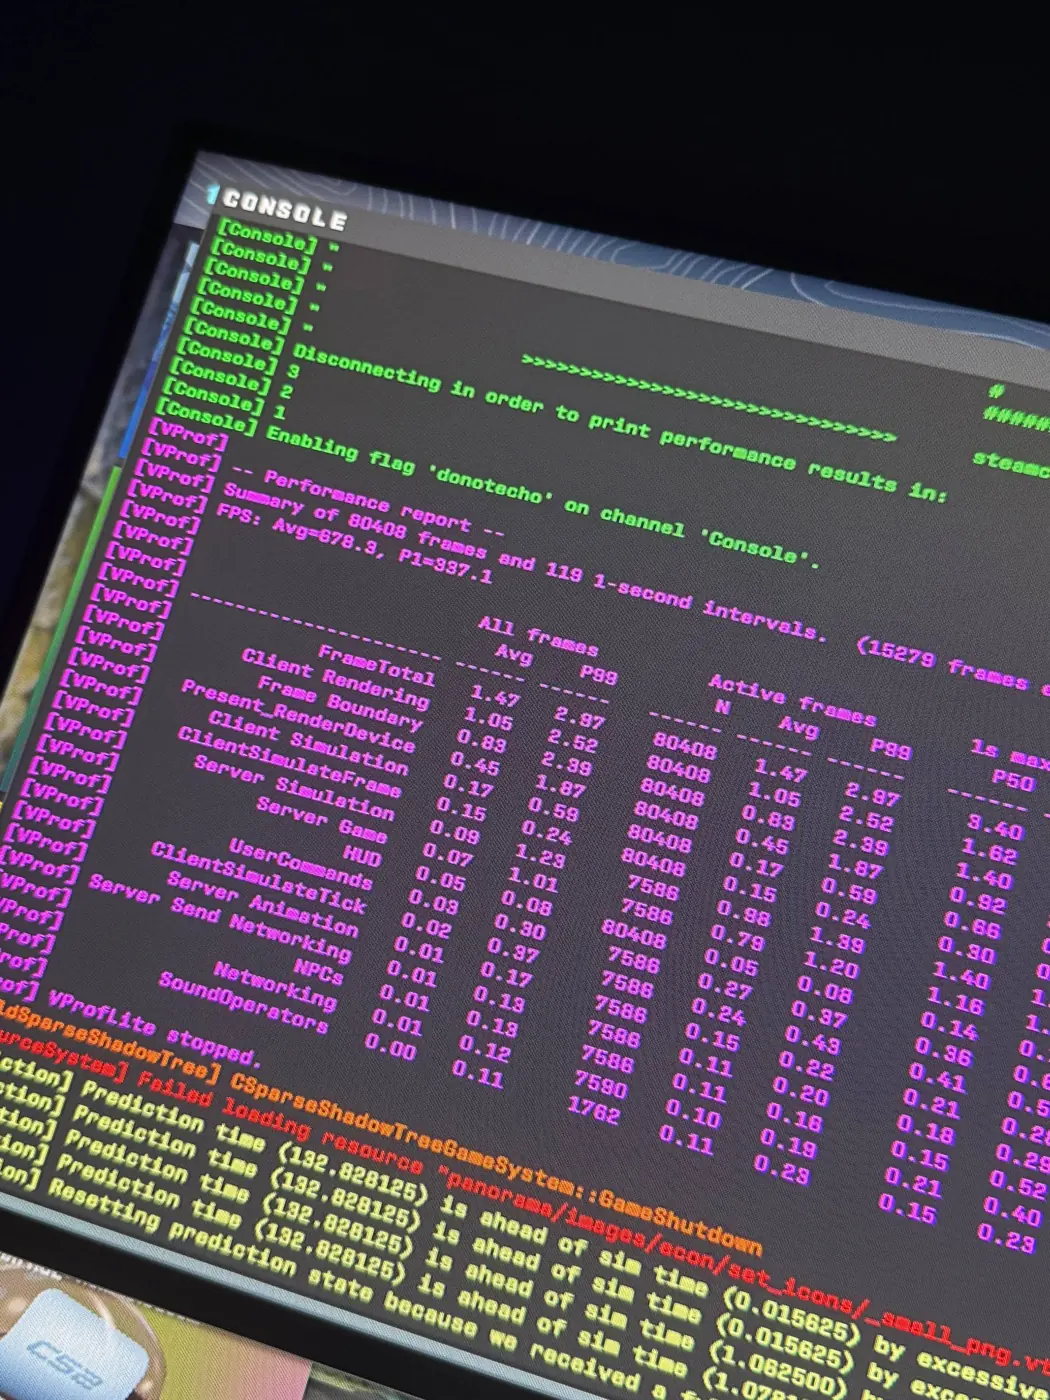Click the P50 value '3.40'

point(995,828)
